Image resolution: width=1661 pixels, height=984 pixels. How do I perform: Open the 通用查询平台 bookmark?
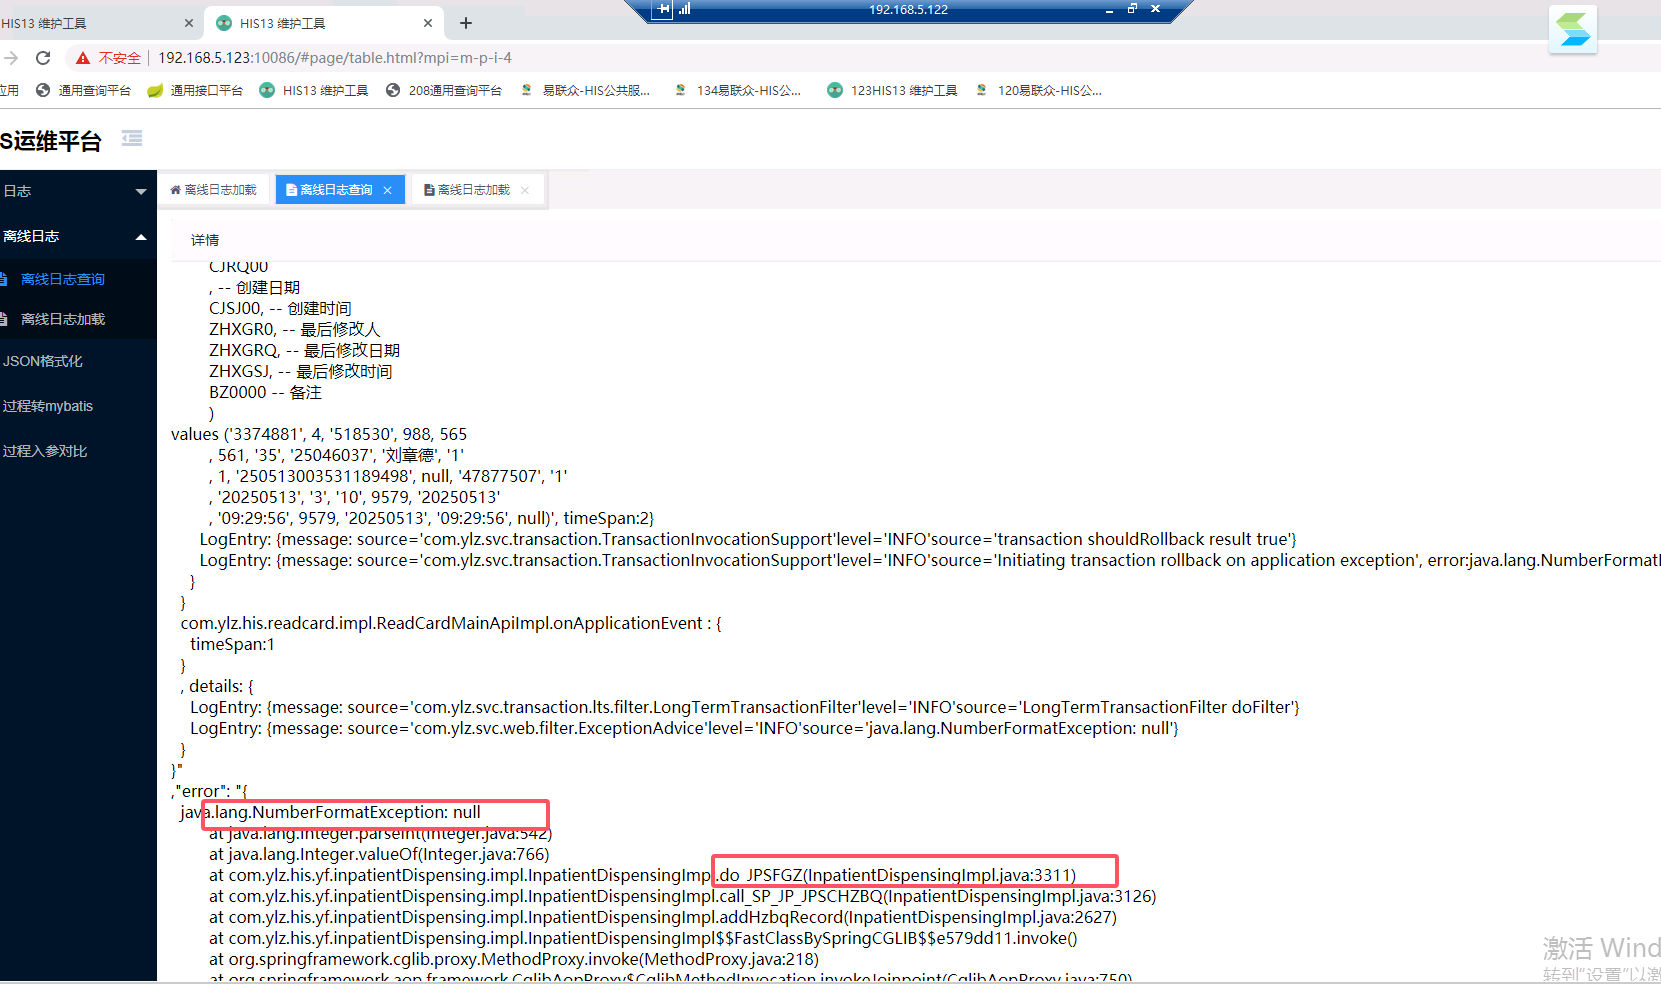(x=83, y=90)
